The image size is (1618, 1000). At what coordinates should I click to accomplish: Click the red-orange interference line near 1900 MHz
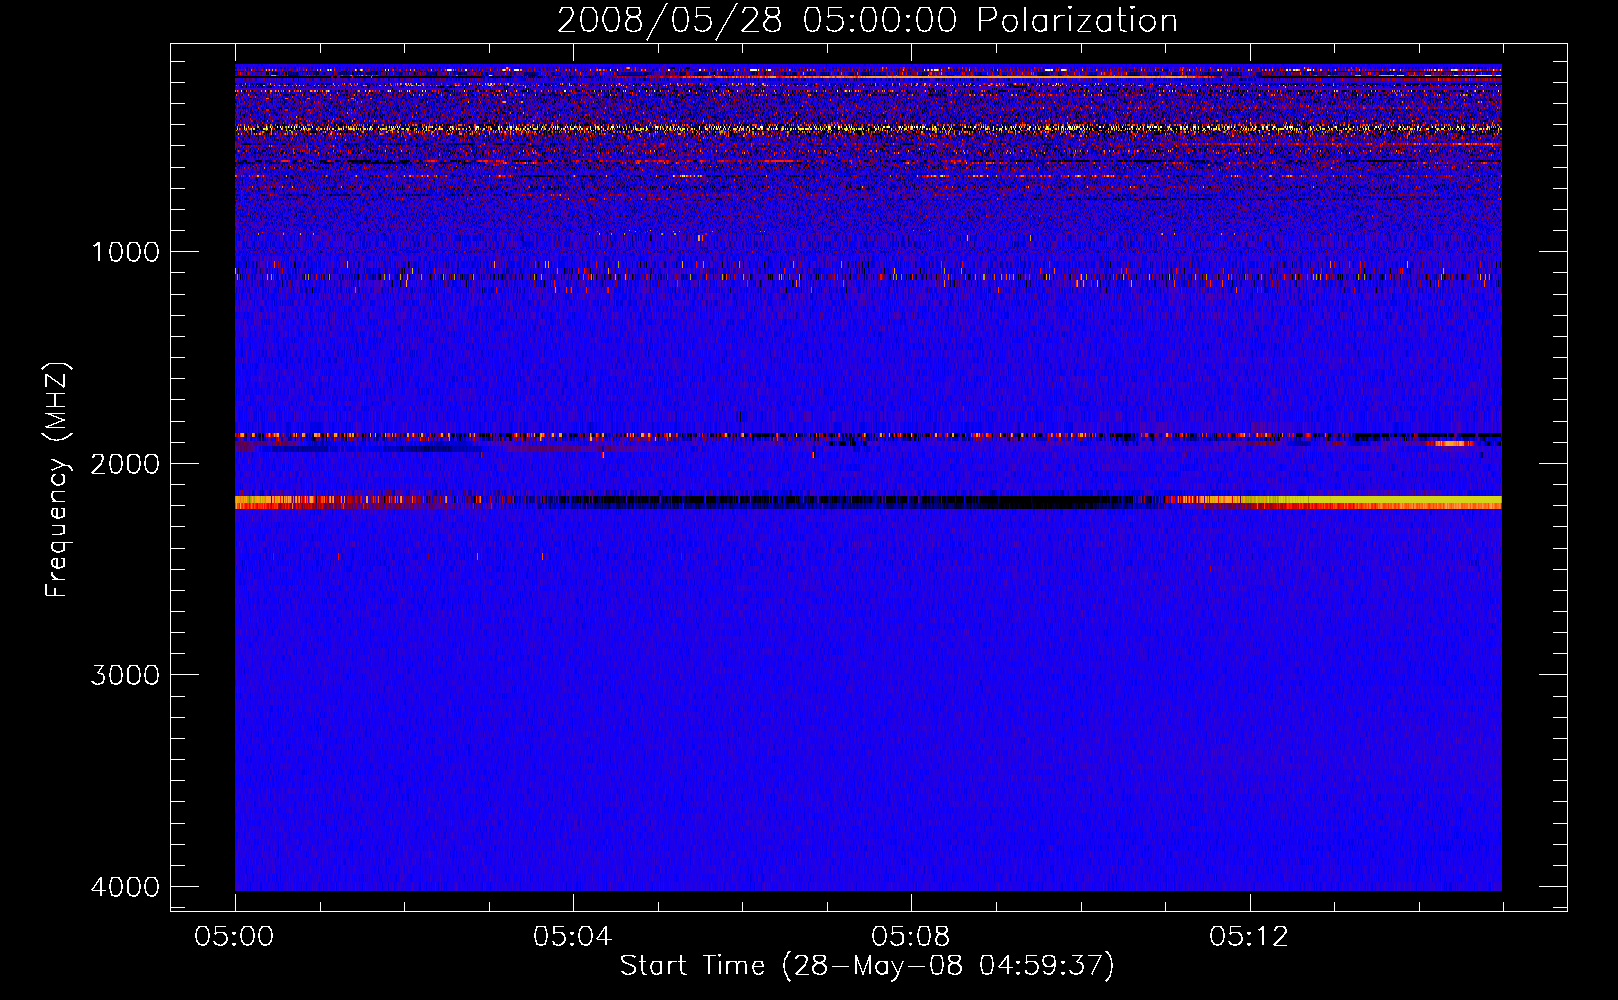[868, 436]
